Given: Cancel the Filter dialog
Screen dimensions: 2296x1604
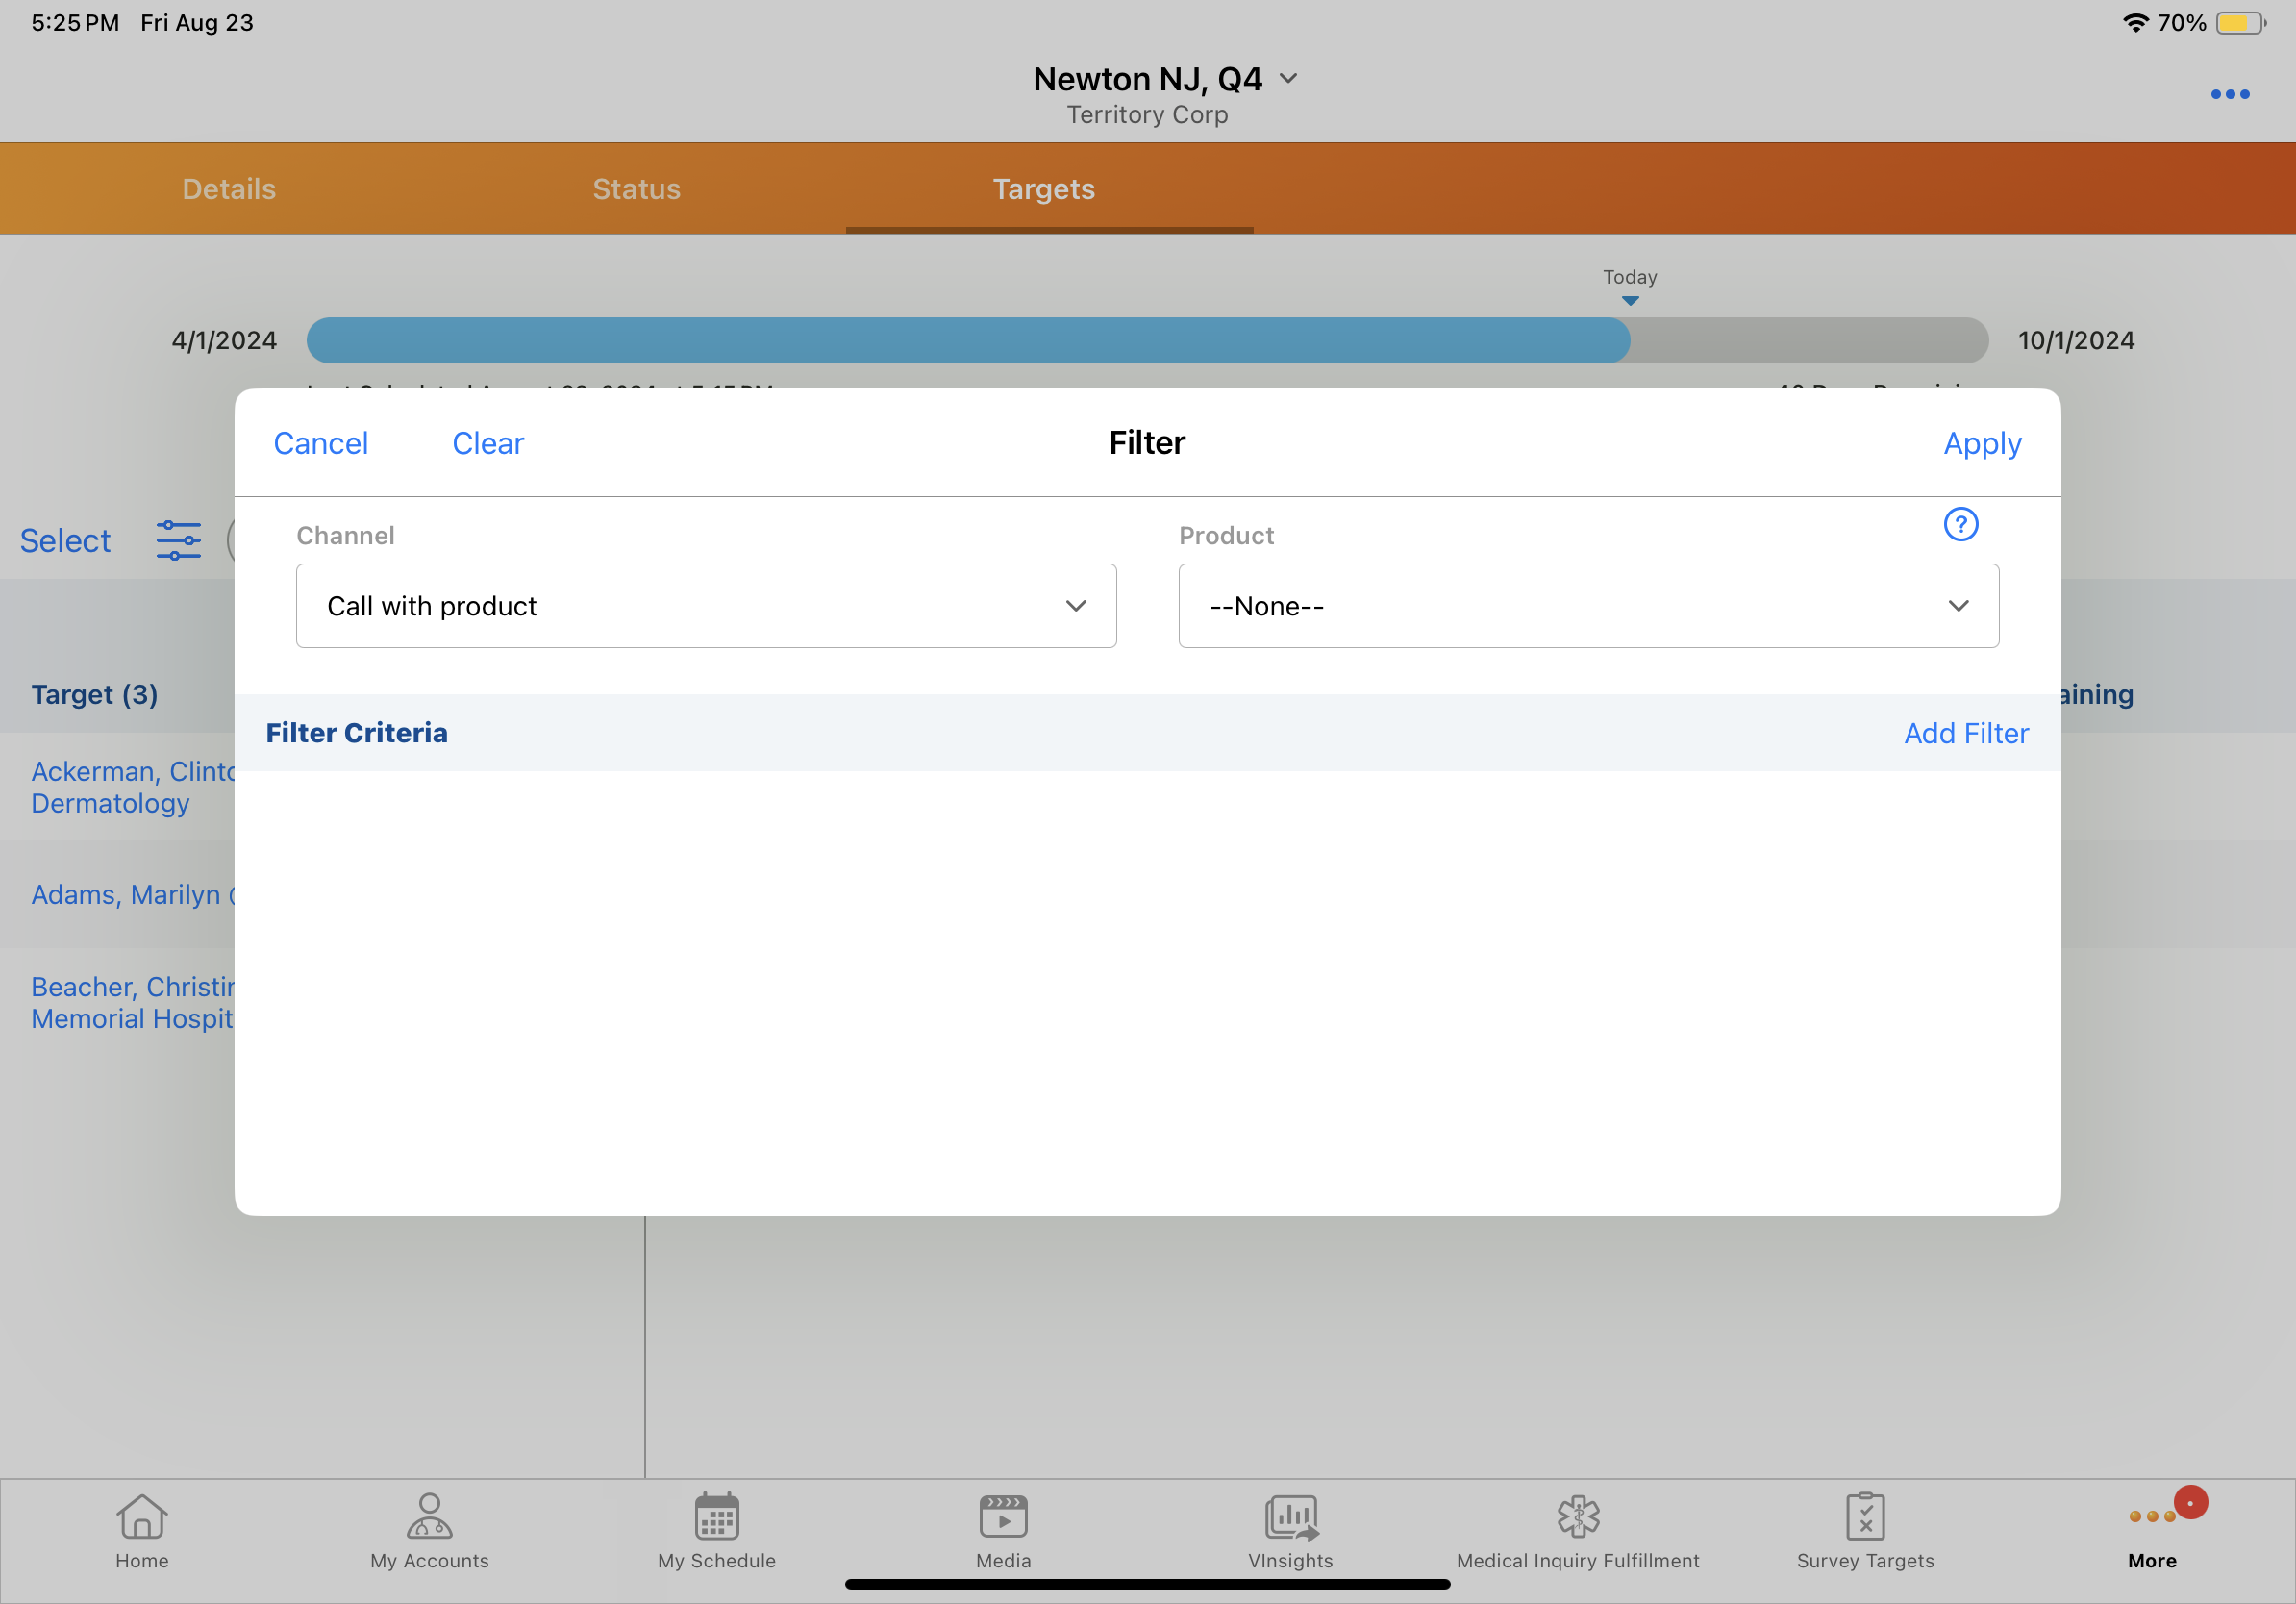Looking at the screenshot, I should coord(320,443).
